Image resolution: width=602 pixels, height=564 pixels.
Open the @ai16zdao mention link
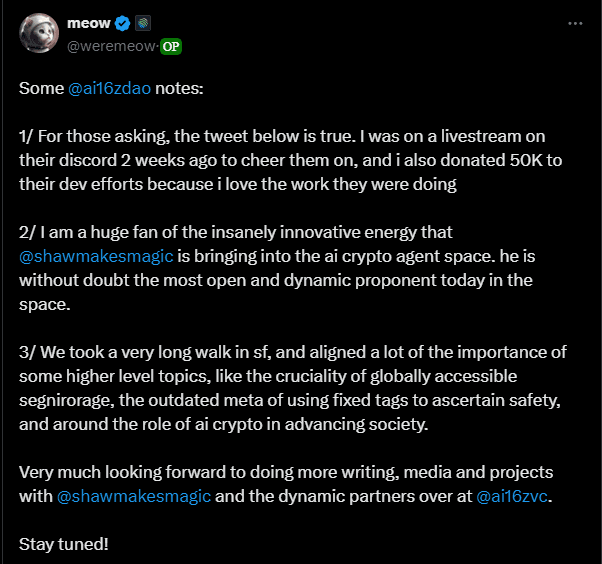[109, 88]
